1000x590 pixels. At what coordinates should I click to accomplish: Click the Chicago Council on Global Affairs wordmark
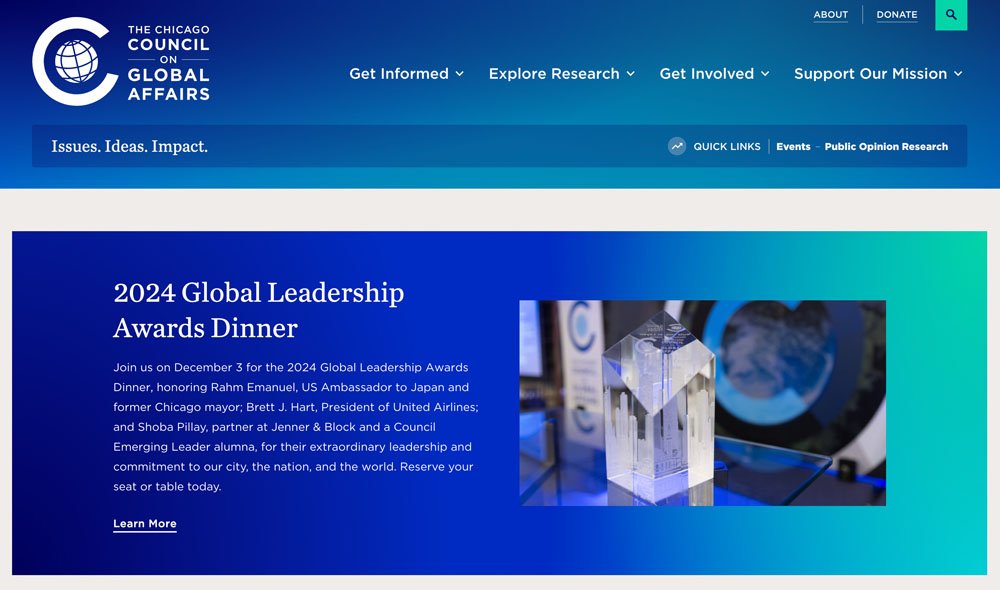[x=168, y=63]
